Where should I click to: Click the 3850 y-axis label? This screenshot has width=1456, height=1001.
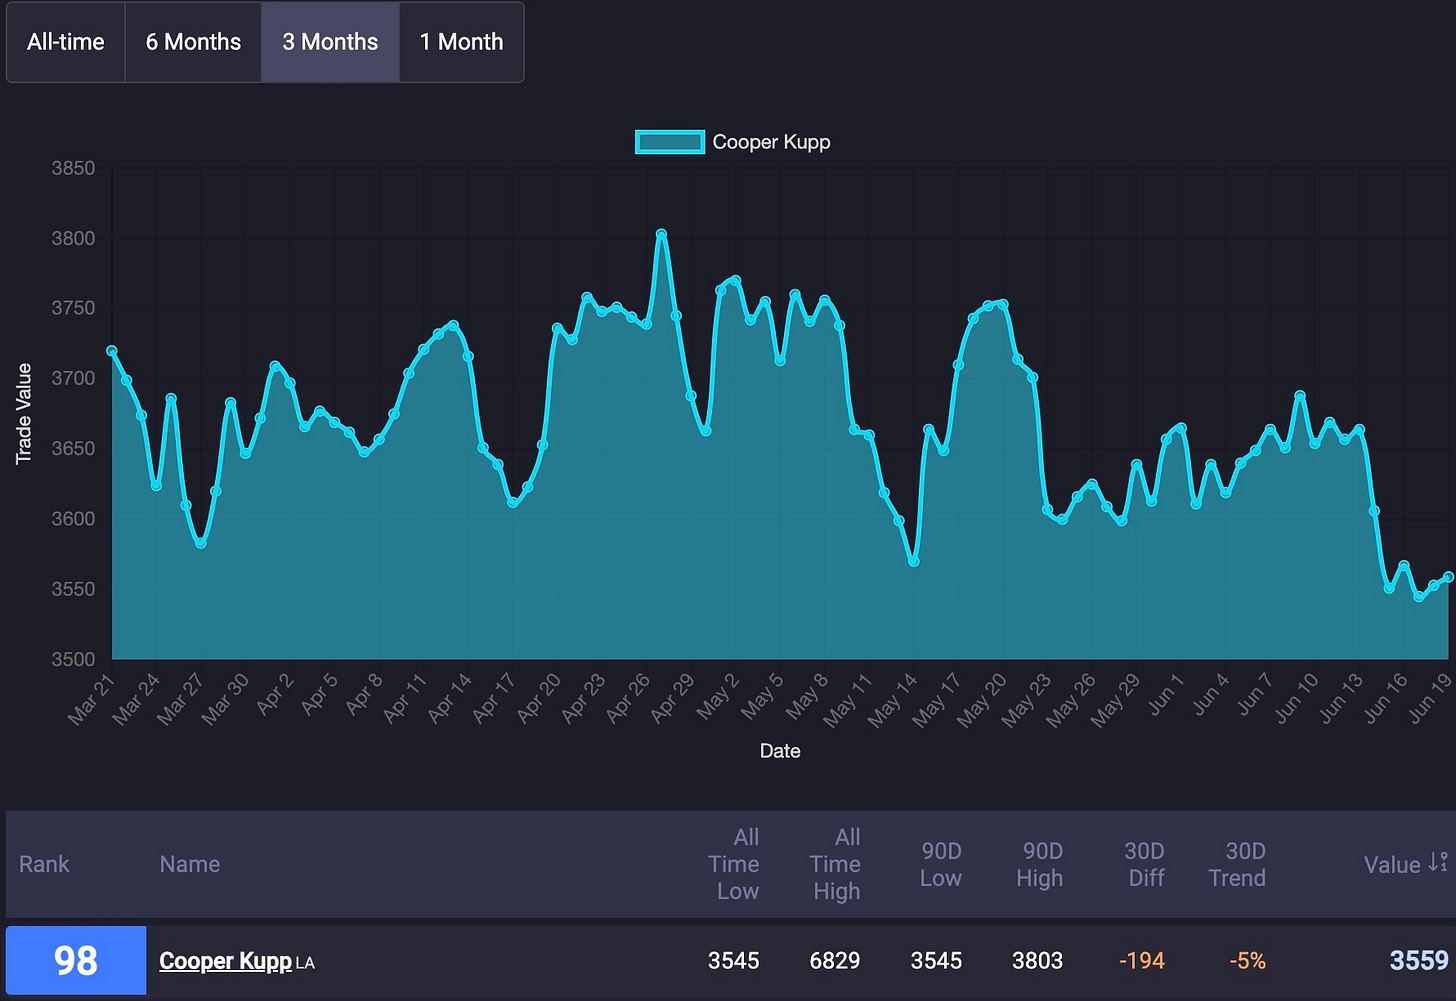click(74, 168)
